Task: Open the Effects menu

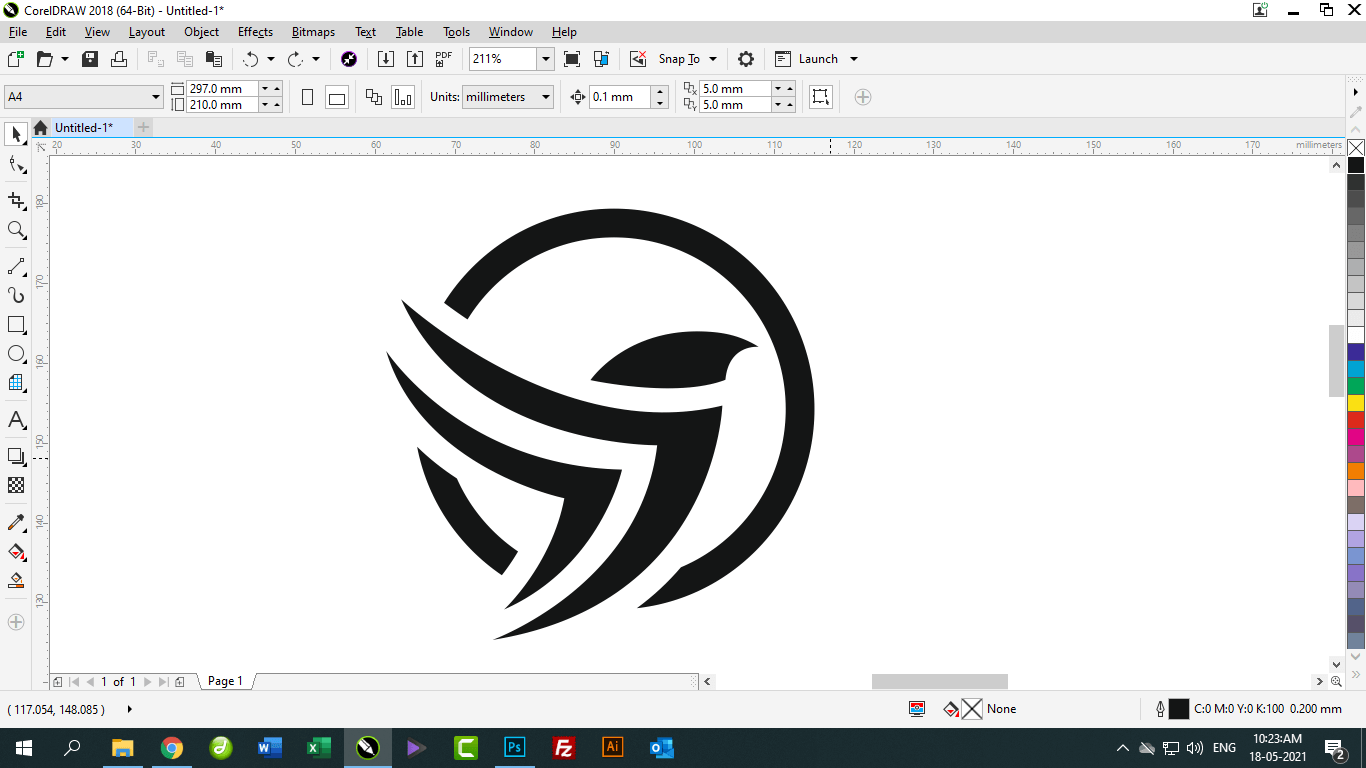Action: tap(255, 32)
